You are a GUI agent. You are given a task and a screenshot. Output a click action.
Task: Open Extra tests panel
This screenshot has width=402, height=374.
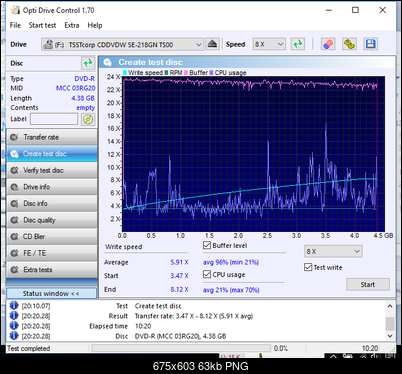tap(52, 270)
